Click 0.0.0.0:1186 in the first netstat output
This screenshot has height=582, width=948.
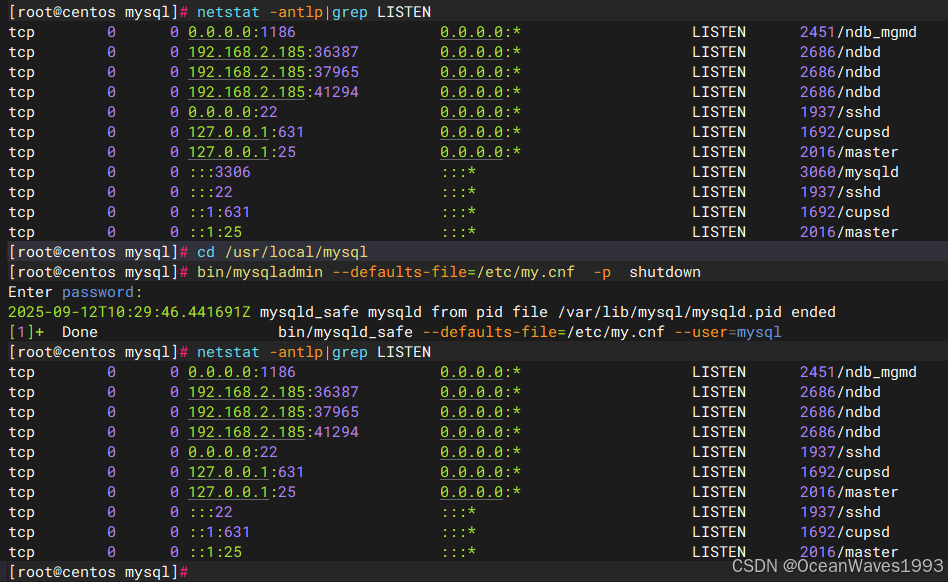(242, 32)
